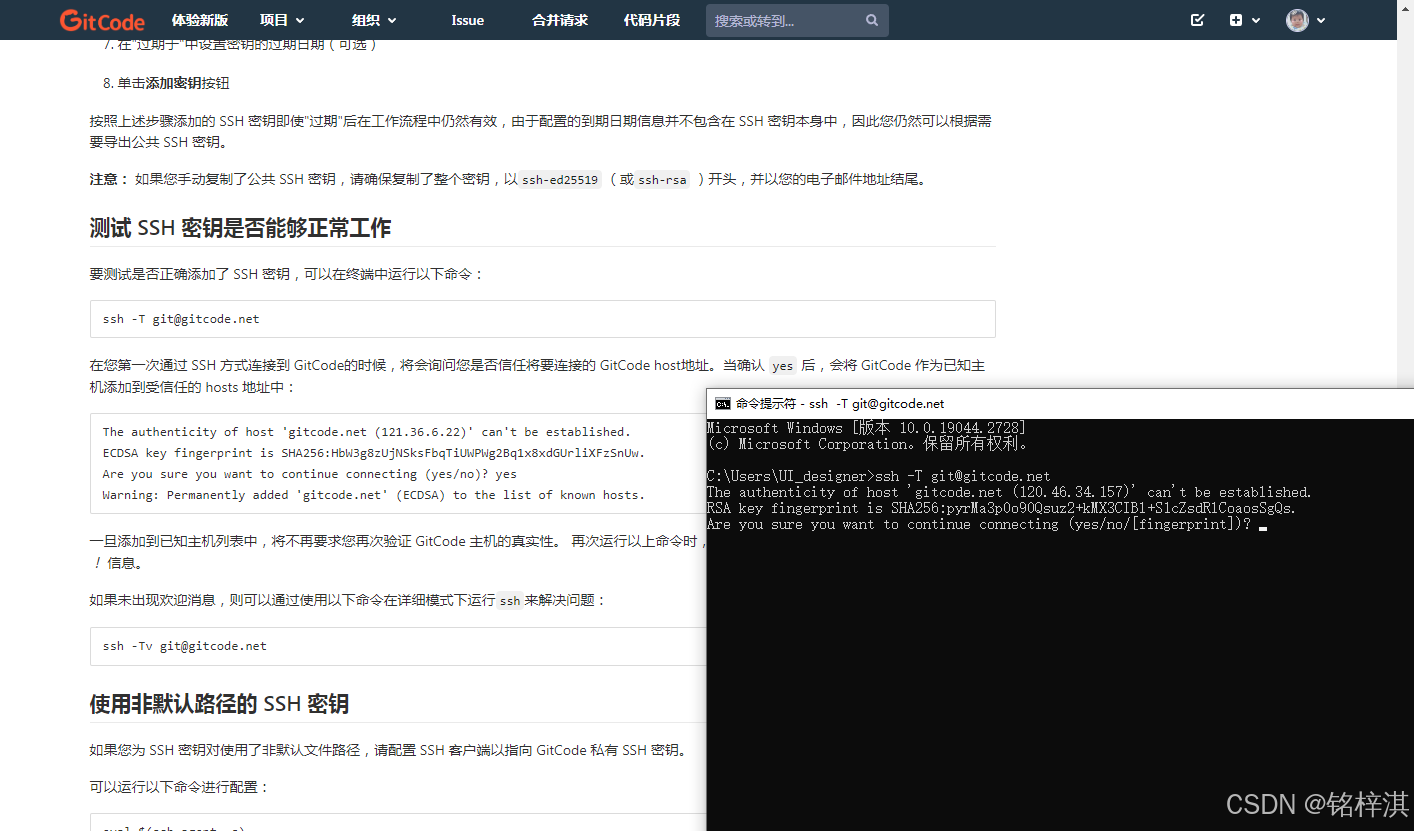Expand the 项目 dropdown menu
Viewport: 1414px width, 831px height.
[282, 20]
